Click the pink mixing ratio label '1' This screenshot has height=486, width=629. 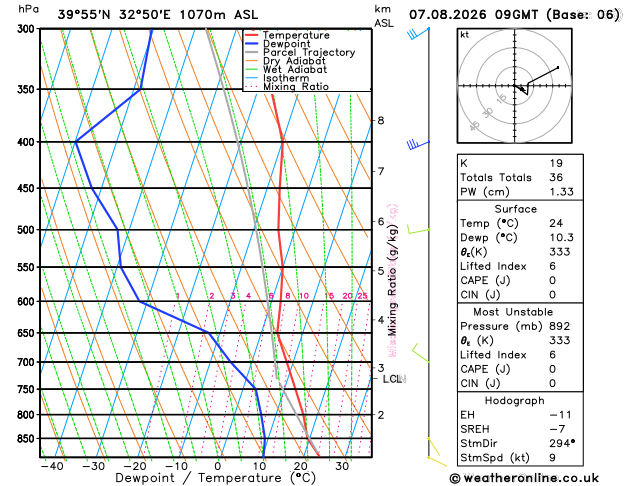(178, 296)
